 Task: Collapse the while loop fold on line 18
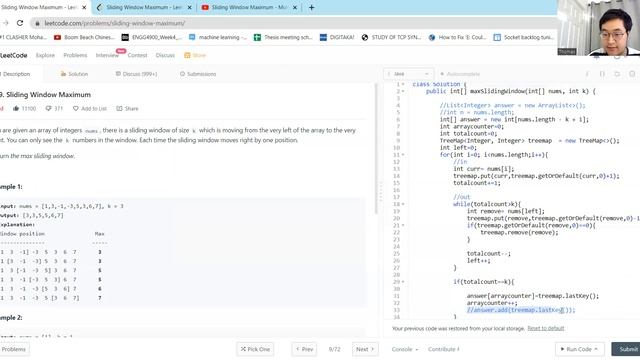[403, 204]
